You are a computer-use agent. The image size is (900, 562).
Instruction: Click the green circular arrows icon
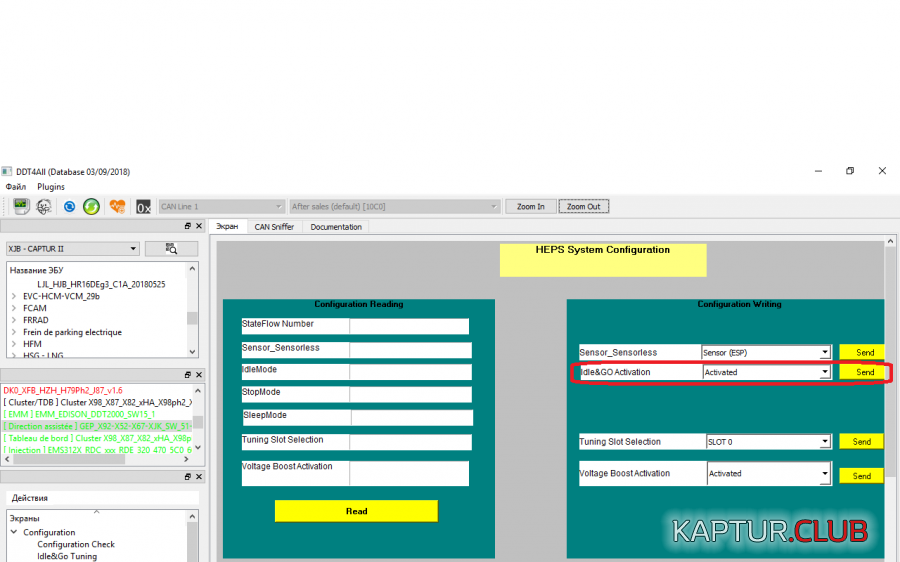point(91,206)
